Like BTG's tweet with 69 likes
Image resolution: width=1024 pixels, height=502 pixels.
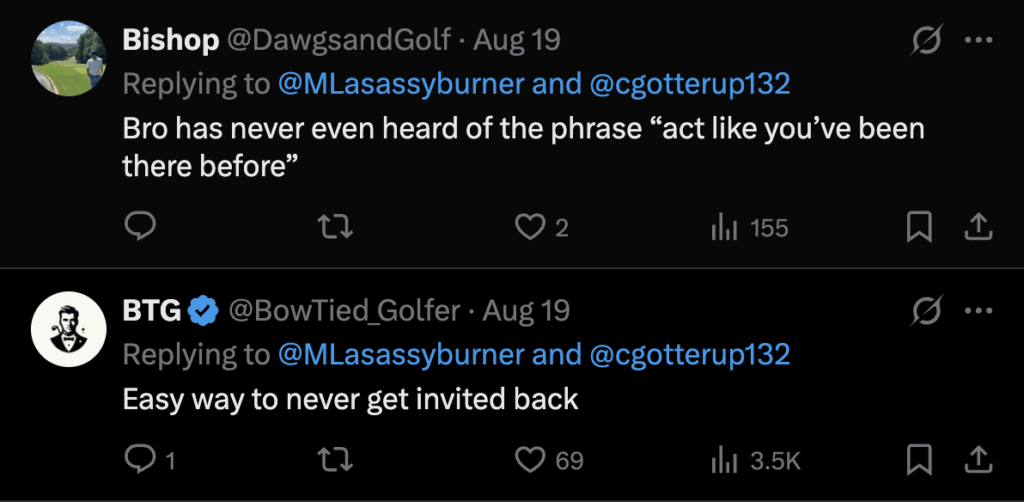pos(528,460)
